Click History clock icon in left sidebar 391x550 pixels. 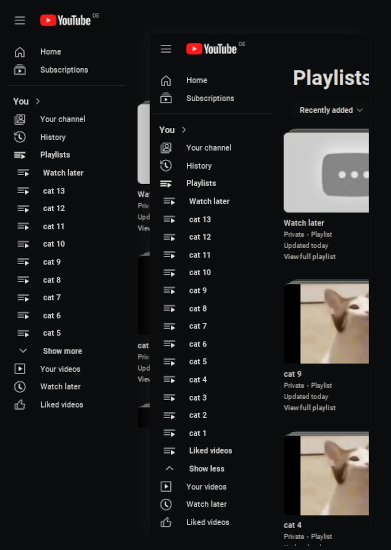pos(20,137)
